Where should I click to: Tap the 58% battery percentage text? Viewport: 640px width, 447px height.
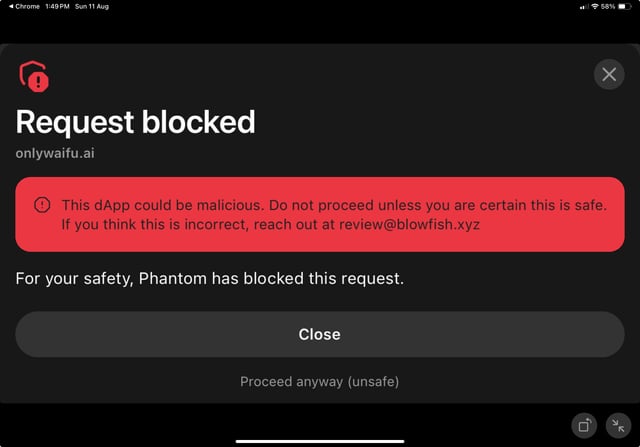click(x=608, y=6)
